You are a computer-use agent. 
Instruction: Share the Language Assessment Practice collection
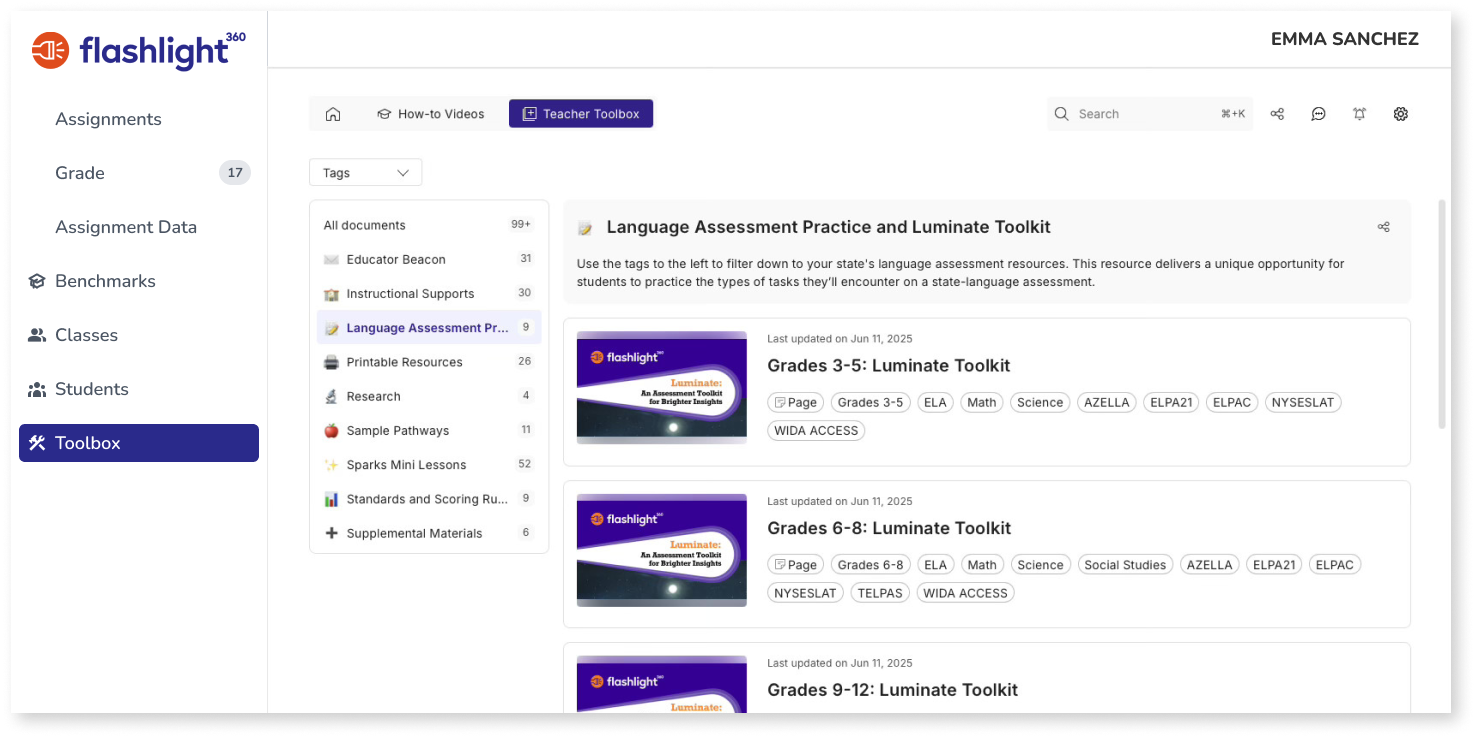tap(1384, 227)
